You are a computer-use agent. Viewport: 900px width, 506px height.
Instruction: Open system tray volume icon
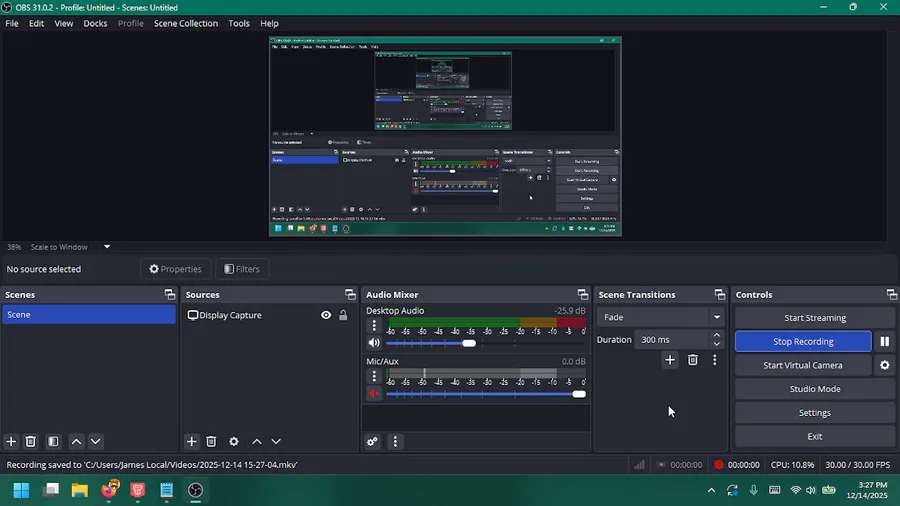(810, 490)
